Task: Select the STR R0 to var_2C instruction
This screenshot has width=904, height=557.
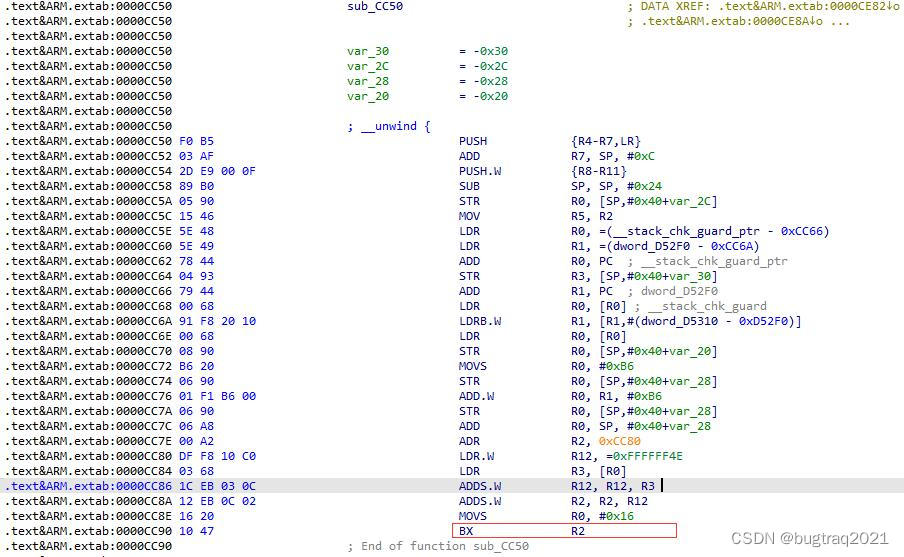Action: (588, 201)
